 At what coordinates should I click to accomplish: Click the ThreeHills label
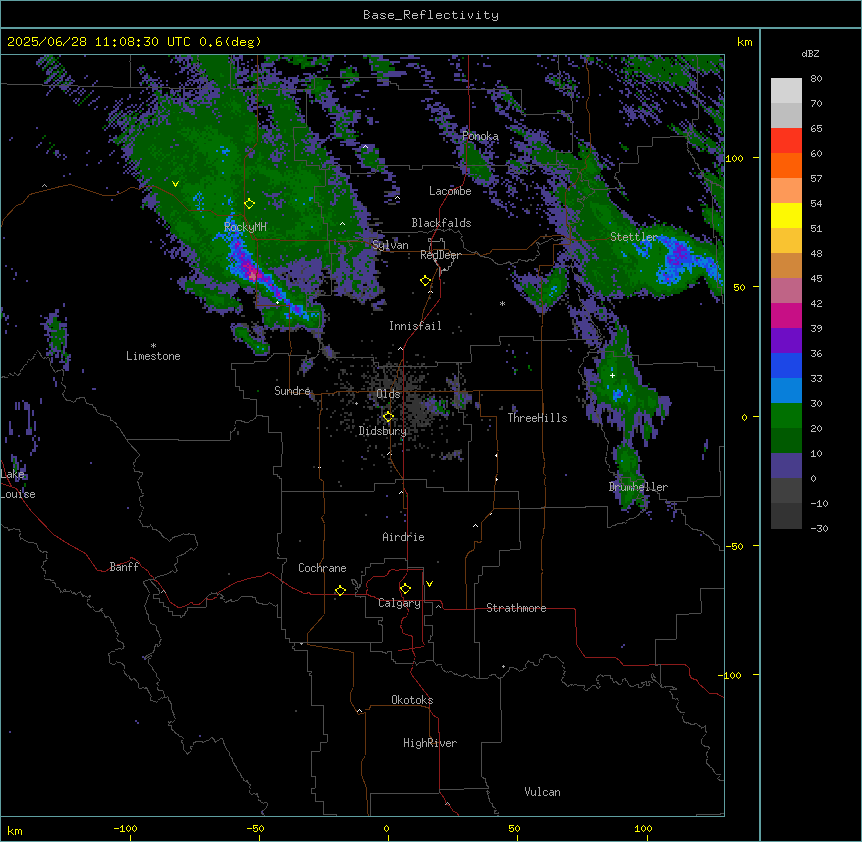[x=537, y=418]
